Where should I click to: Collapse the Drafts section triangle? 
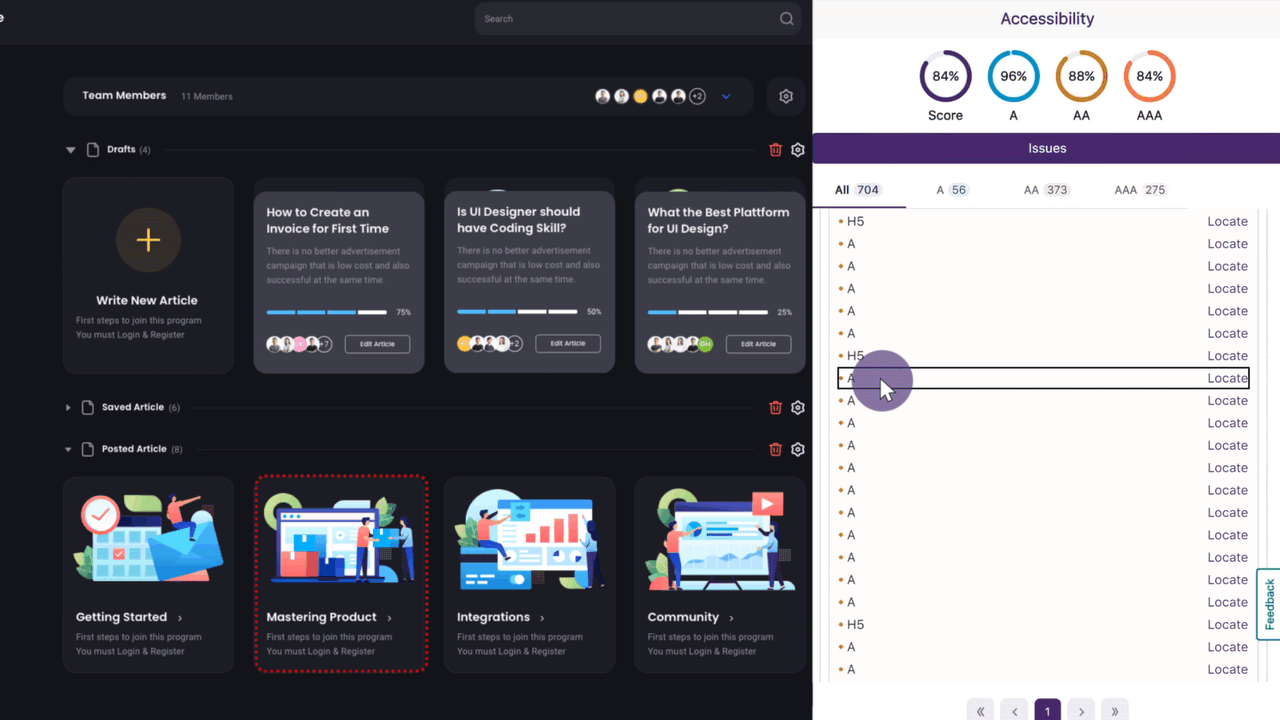70,149
